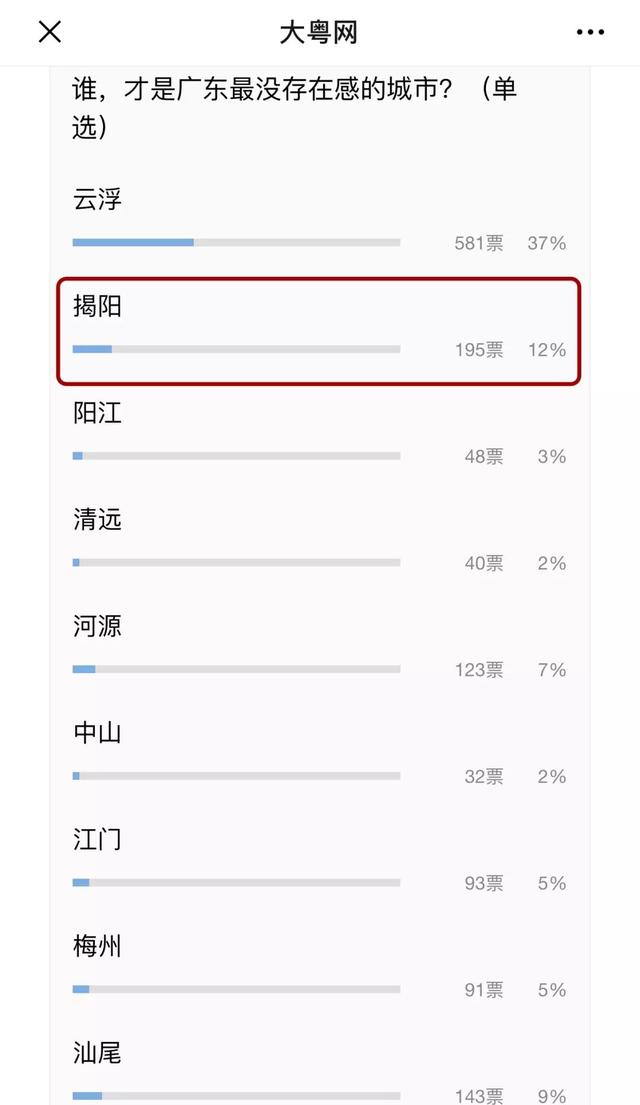The height and width of the screenshot is (1105, 640).
Task: Tap the 汕尾 progress bar
Action: (235, 1097)
